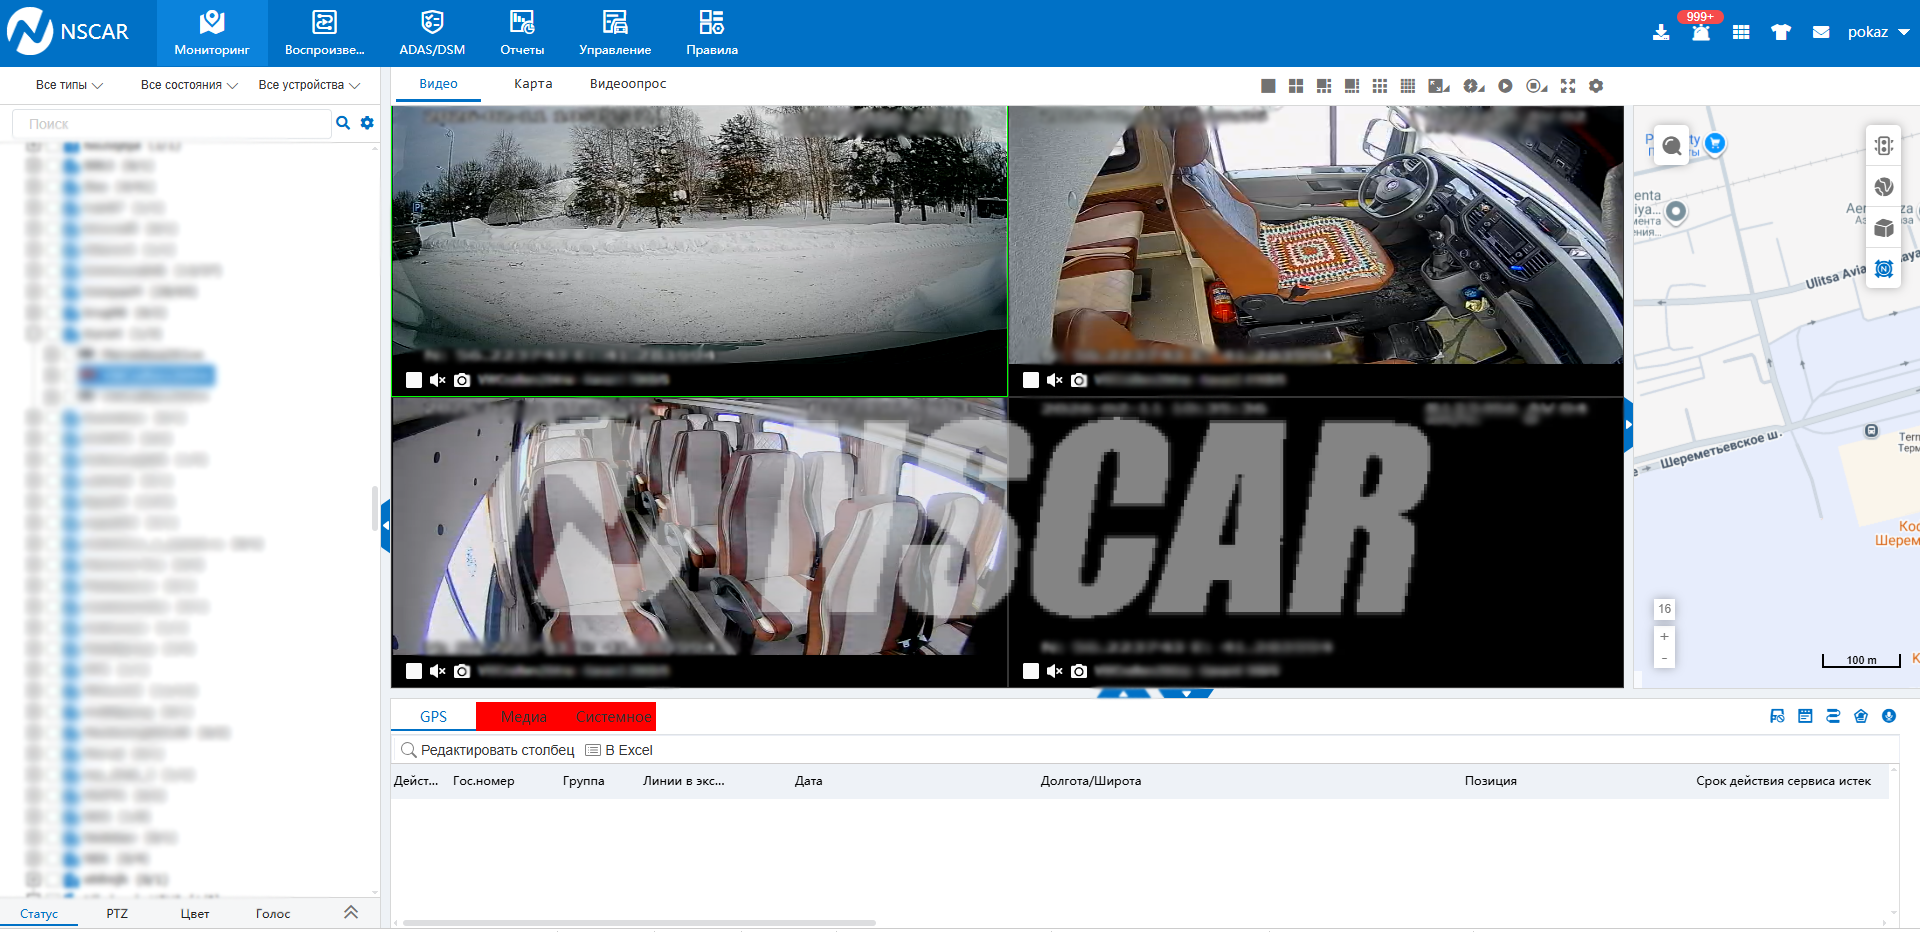The width and height of the screenshot is (1920, 932).
Task: Click the device search magnifier icon
Action: tap(343, 123)
